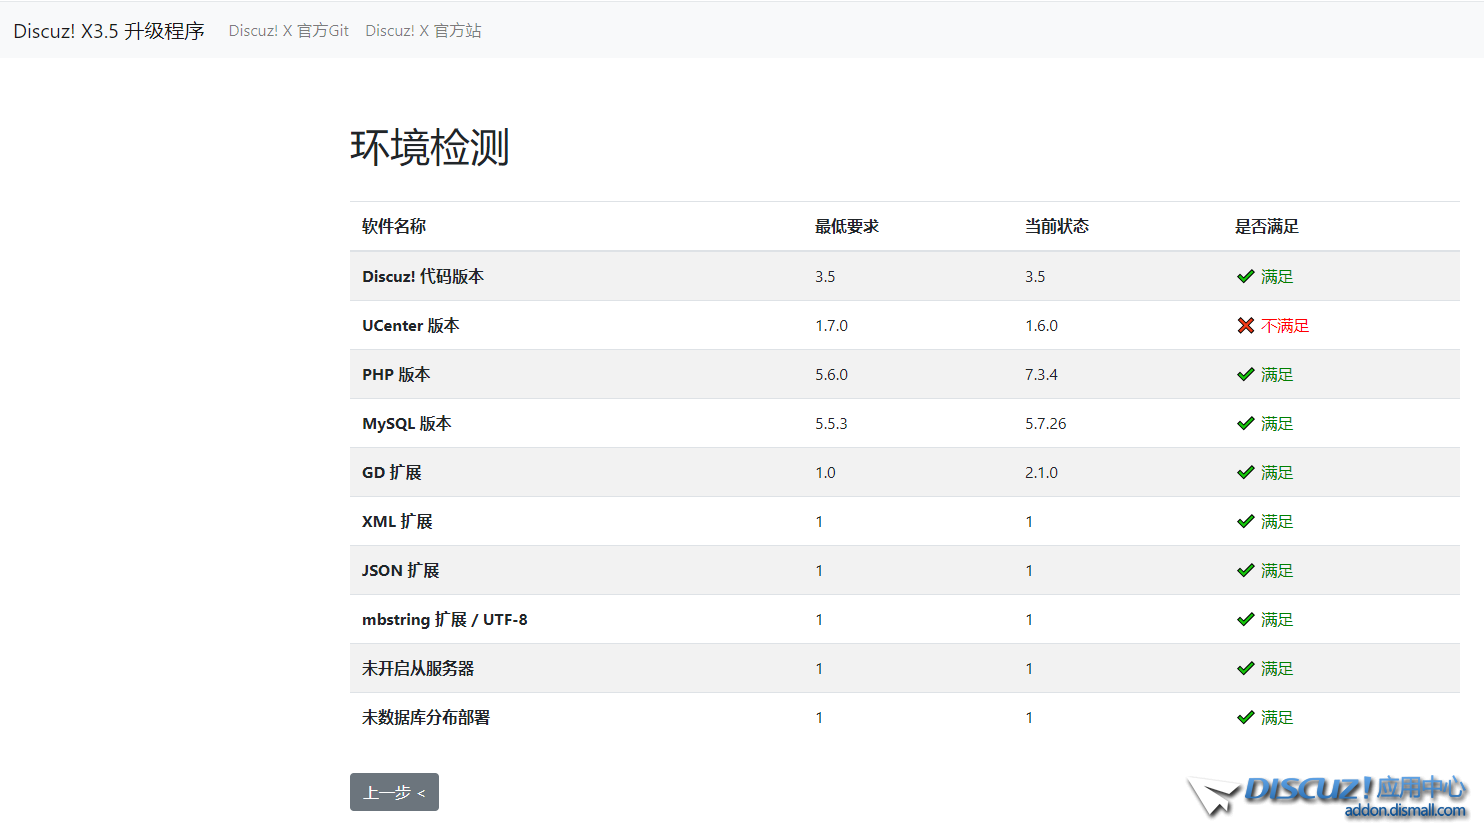Image resolution: width=1484 pixels, height=836 pixels.
Task: Select the 是否满足 column header
Action: (x=1266, y=226)
